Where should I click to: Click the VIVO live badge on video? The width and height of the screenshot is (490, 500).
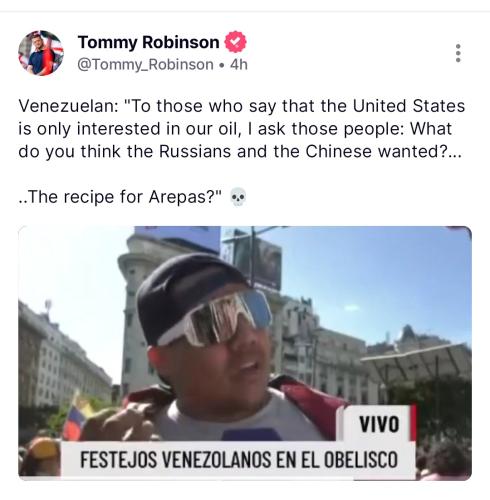379,424
